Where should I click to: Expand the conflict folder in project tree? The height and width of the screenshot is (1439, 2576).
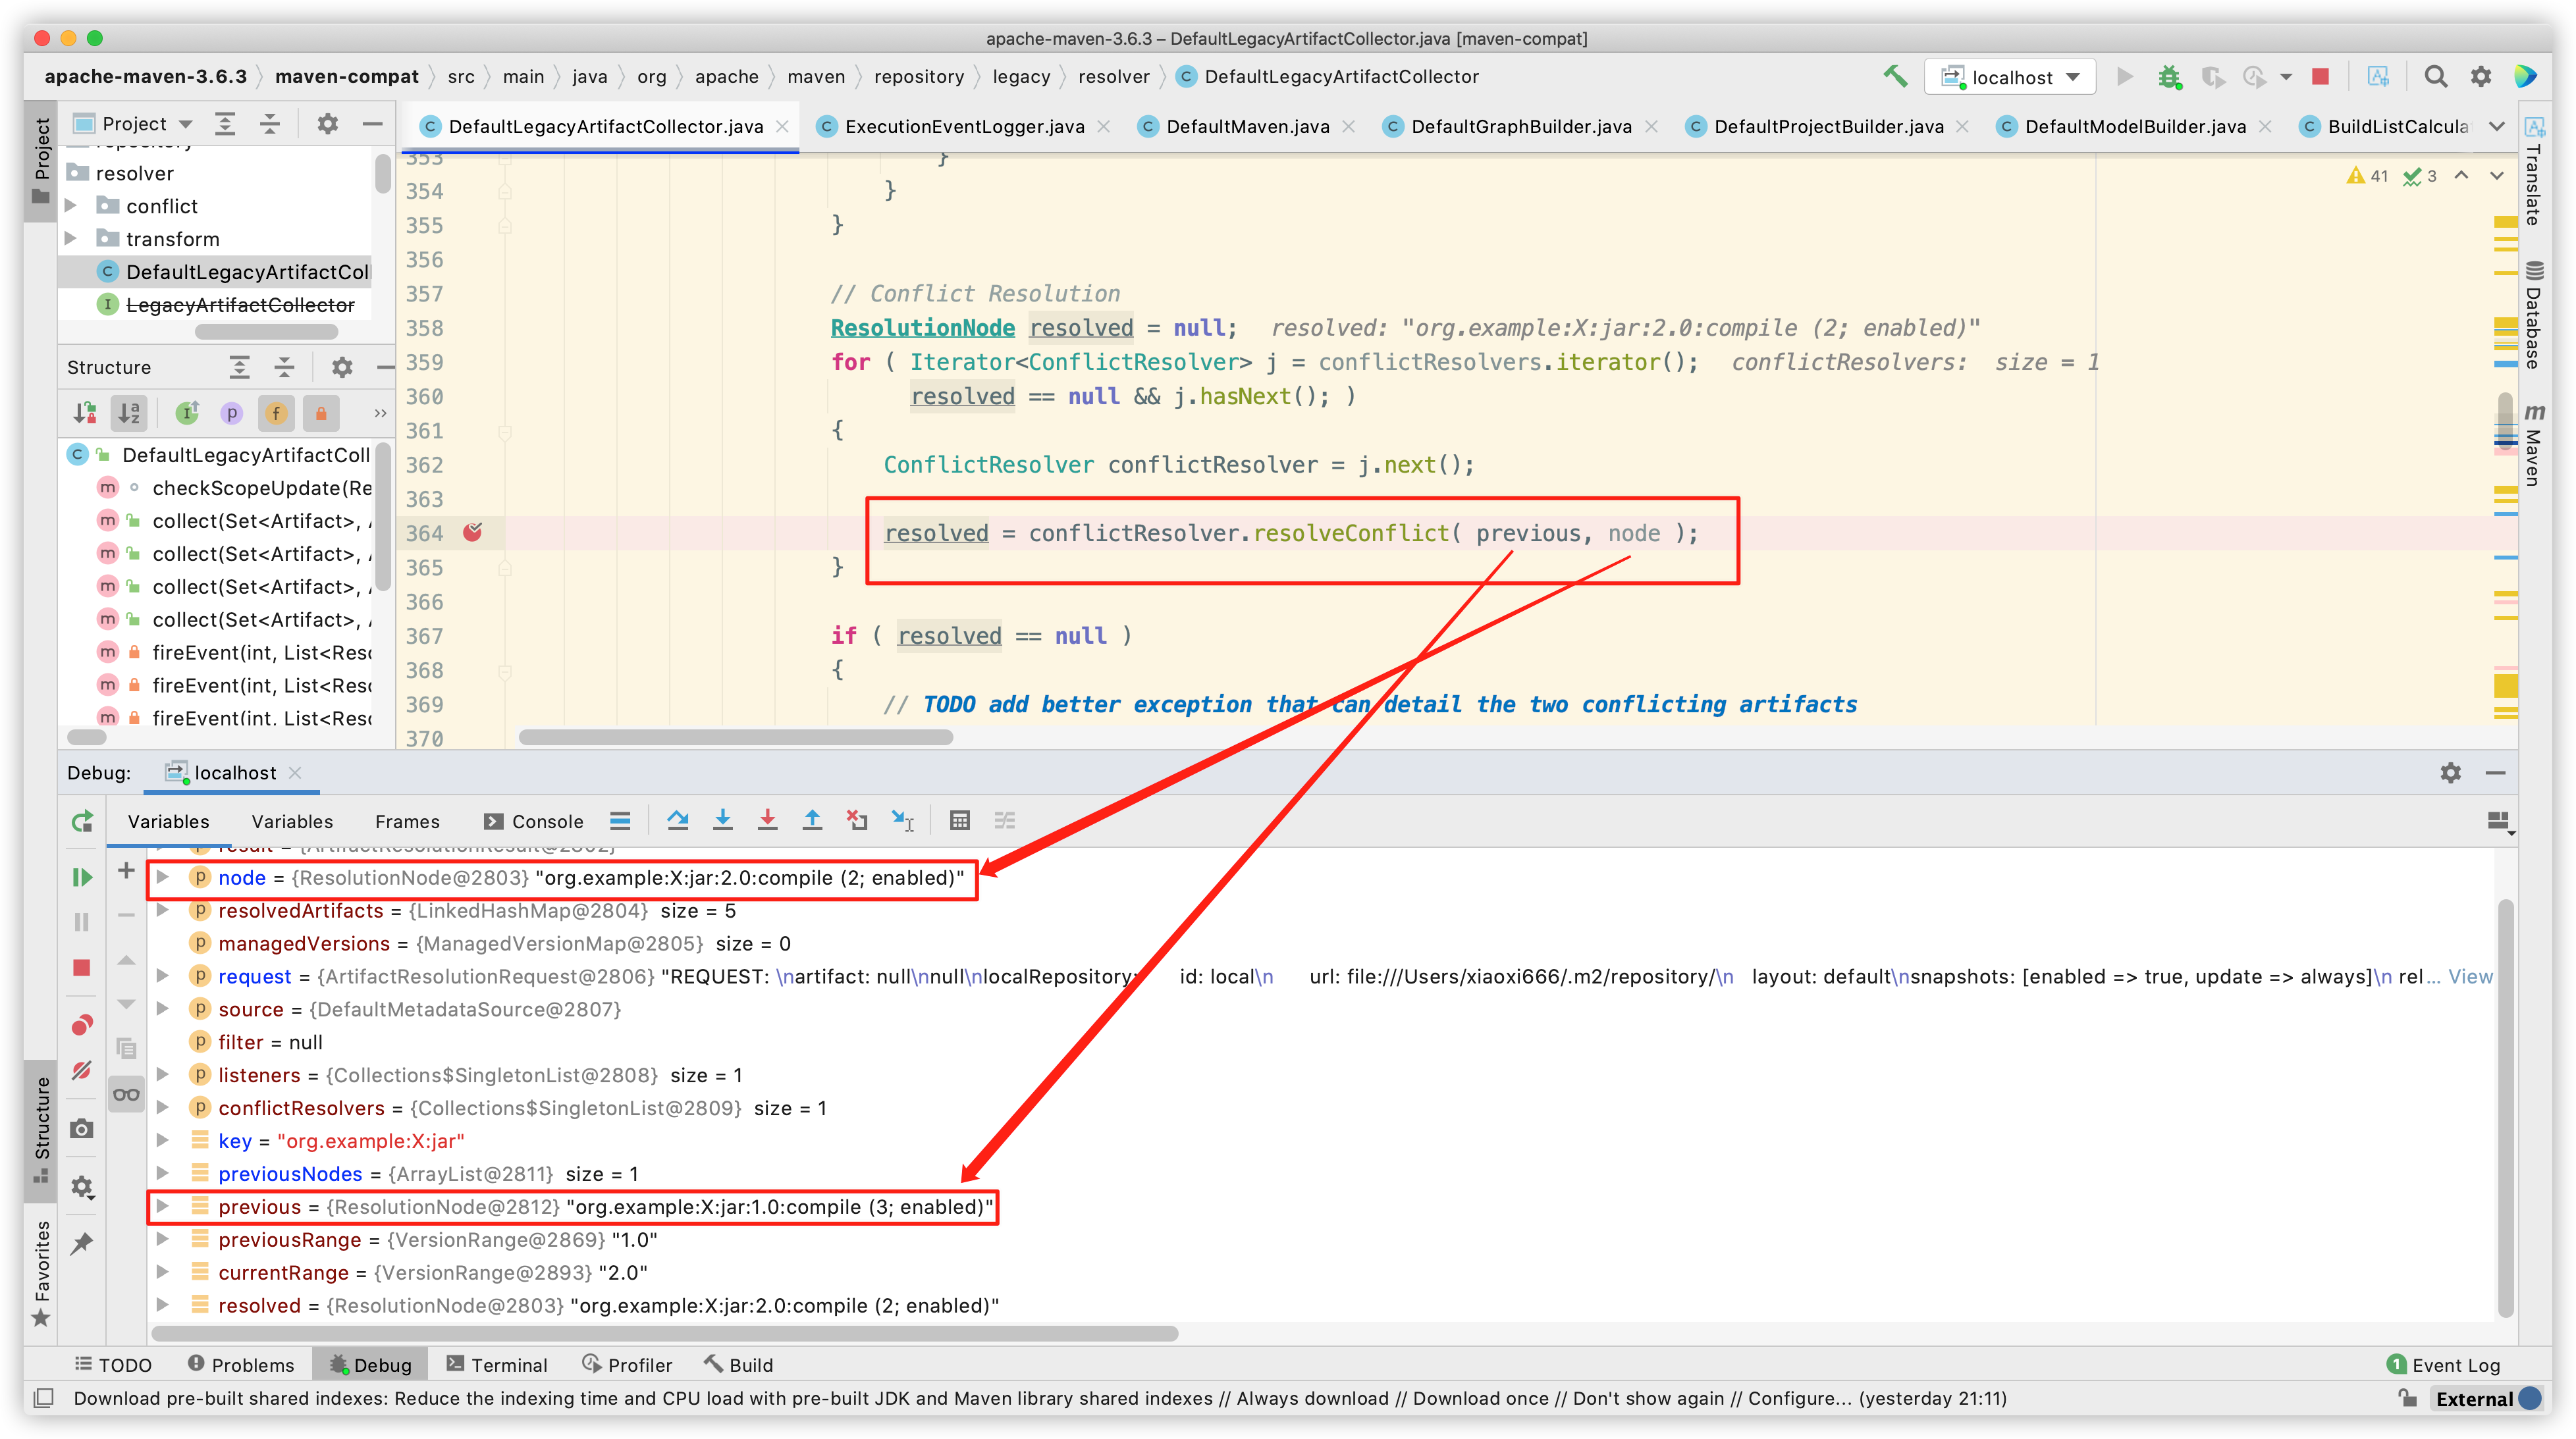(71, 205)
